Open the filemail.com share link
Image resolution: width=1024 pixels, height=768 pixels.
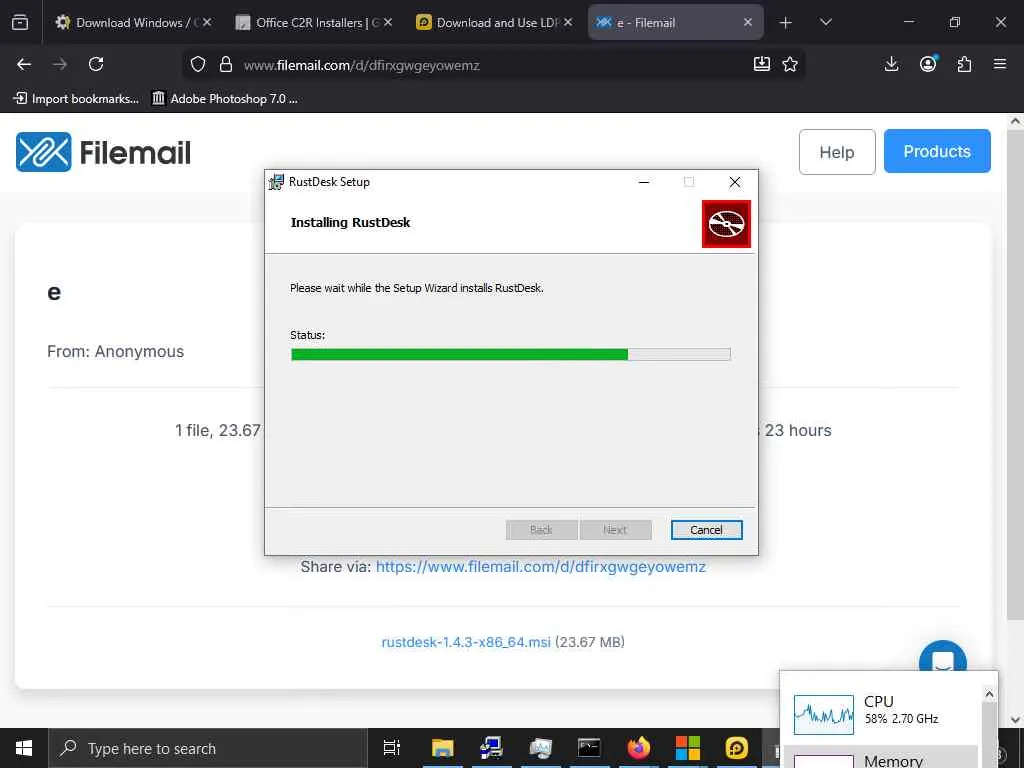(541, 566)
